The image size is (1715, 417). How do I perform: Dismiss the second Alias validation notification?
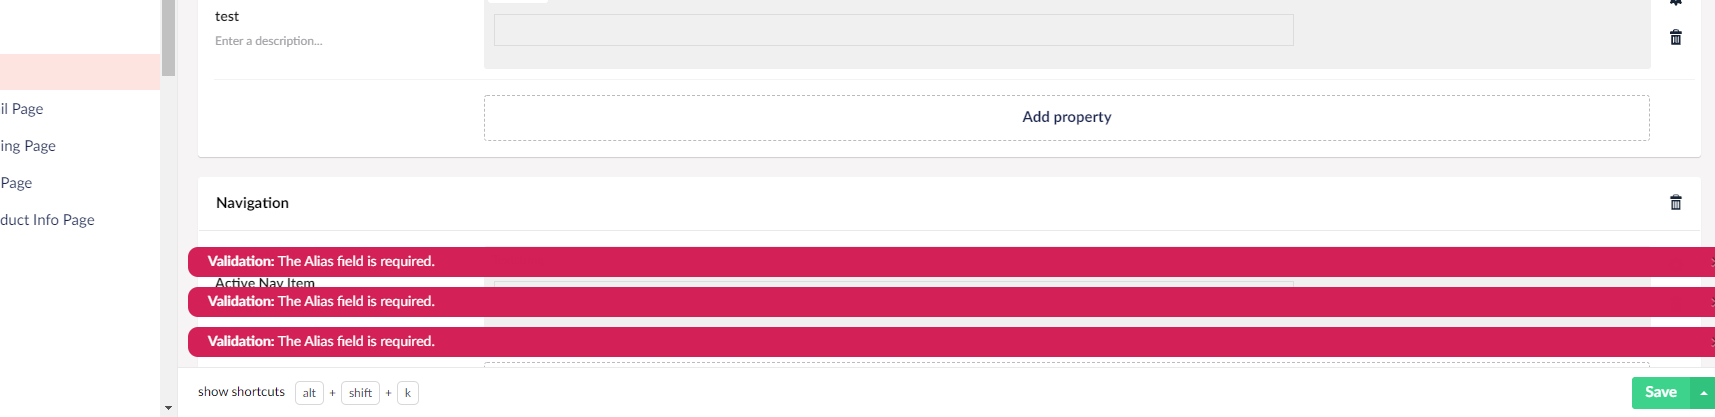click(x=1711, y=302)
